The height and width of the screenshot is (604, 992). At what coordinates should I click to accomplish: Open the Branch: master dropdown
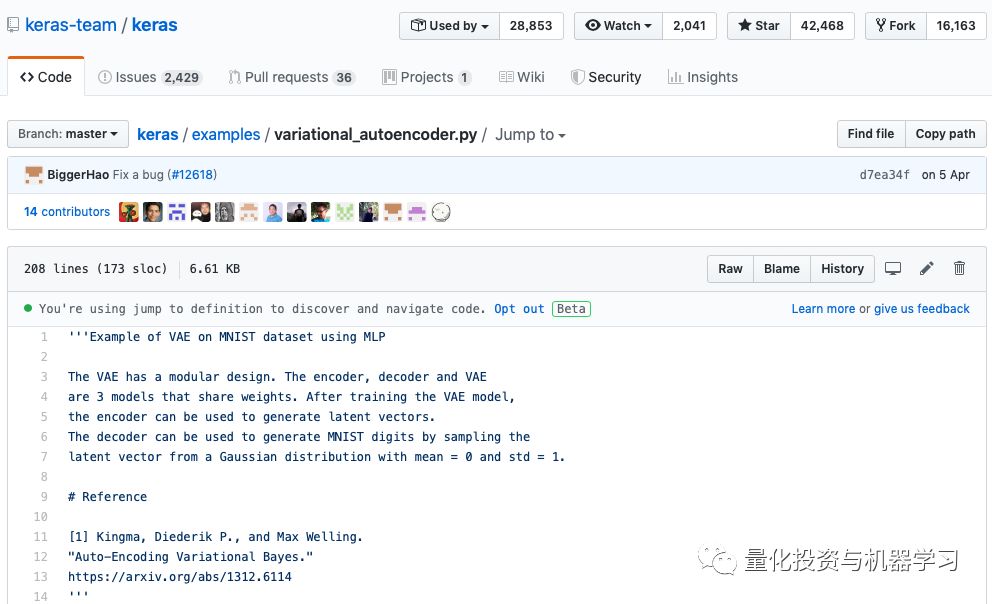68,134
